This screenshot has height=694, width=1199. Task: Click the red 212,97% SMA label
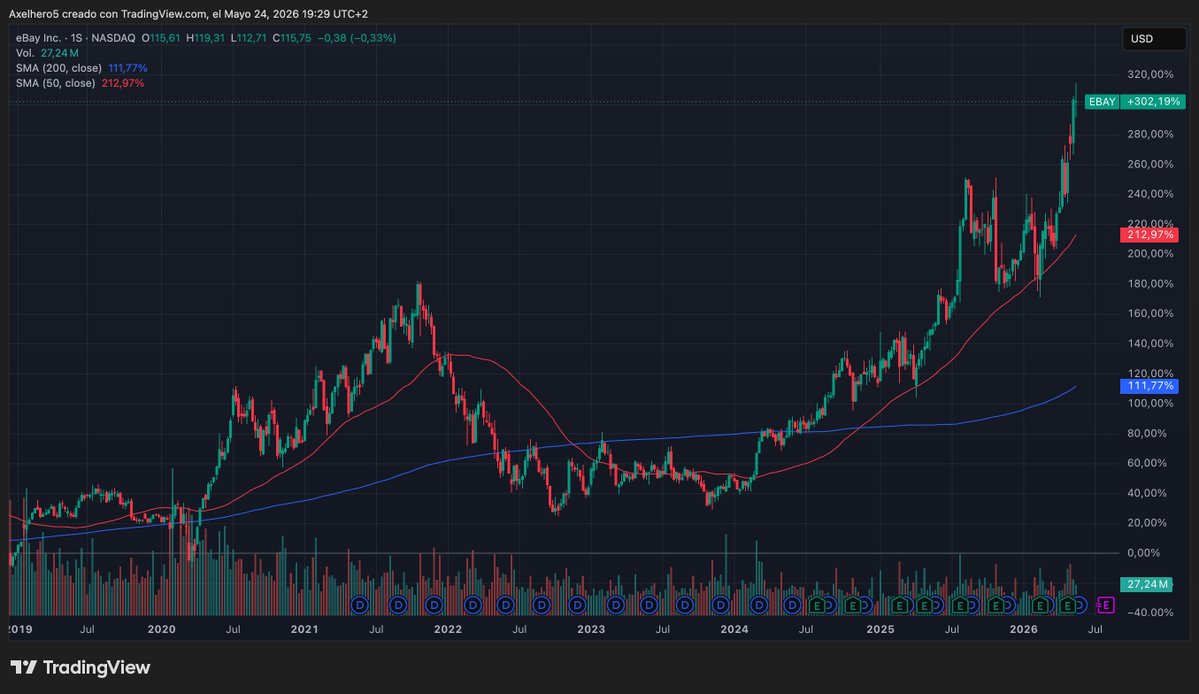pos(1149,235)
